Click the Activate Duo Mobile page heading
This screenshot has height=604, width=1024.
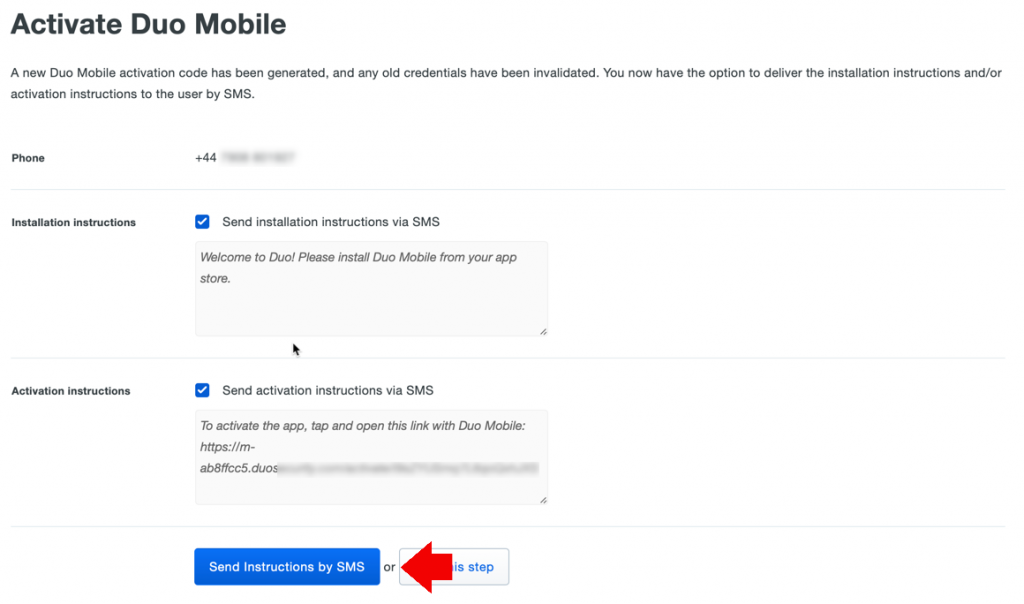click(147, 24)
